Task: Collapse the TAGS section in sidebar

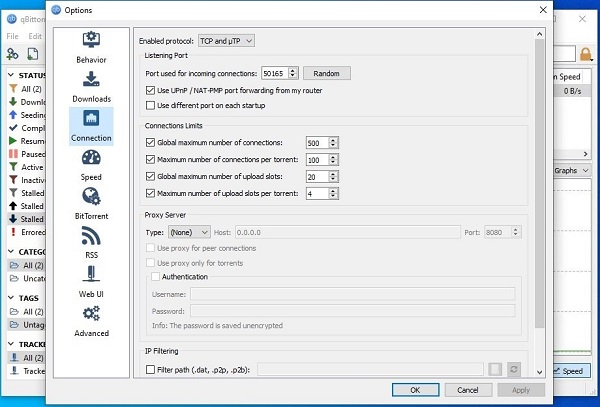Action: coord(11,298)
